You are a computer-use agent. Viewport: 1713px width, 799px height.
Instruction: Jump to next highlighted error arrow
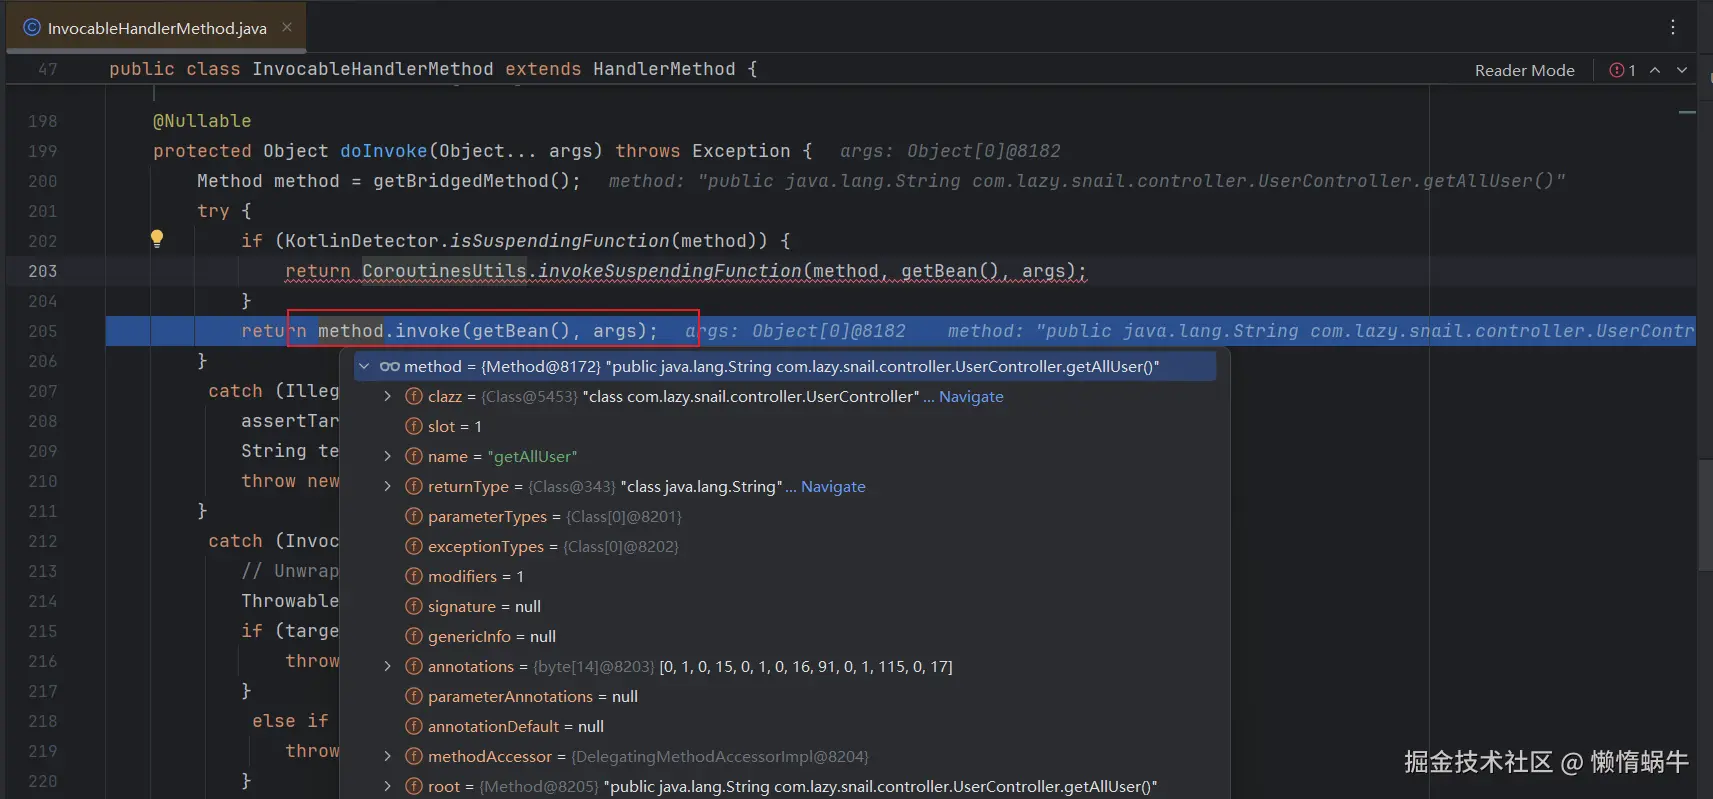point(1682,70)
